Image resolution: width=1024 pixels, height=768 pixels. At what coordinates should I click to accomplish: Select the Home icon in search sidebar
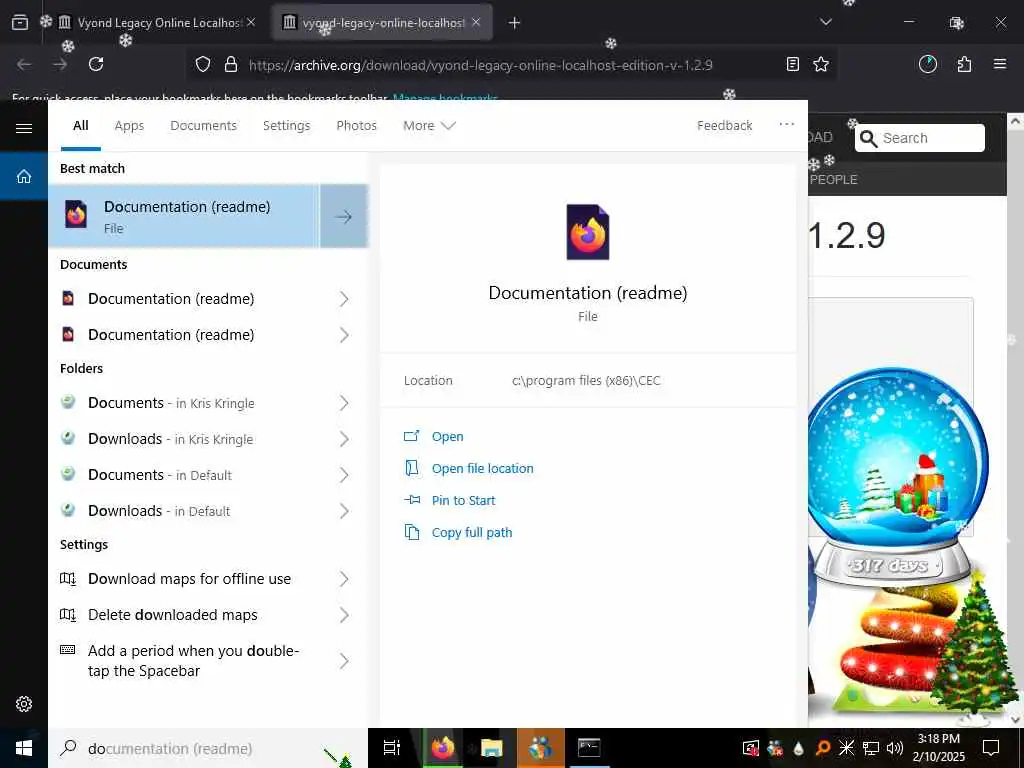coord(24,176)
